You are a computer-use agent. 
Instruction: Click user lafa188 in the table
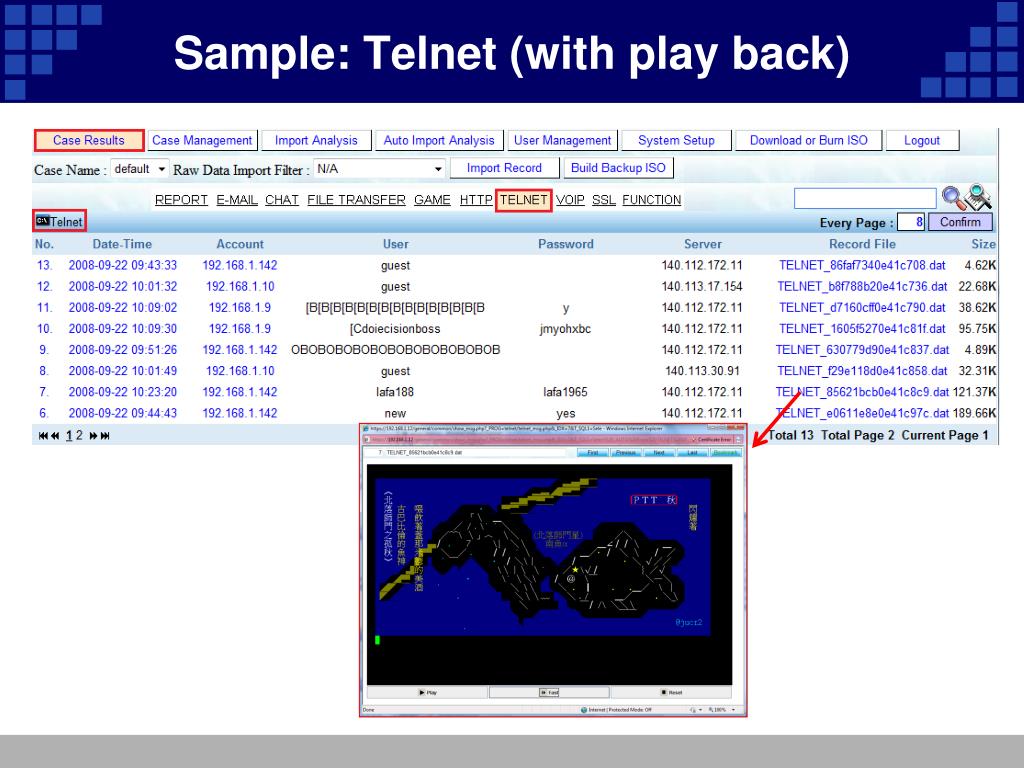[395, 392]
